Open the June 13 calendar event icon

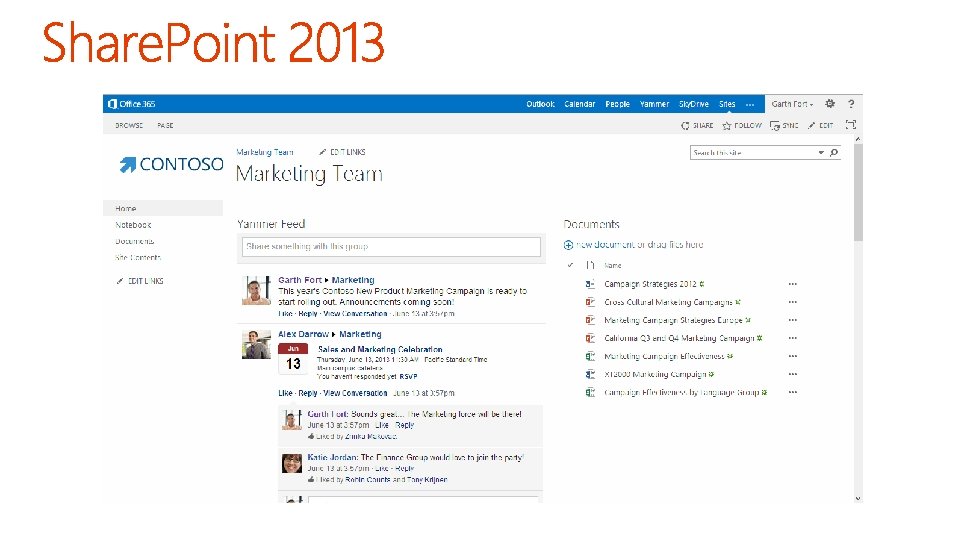pyautogui.click(x=293, y=359)
